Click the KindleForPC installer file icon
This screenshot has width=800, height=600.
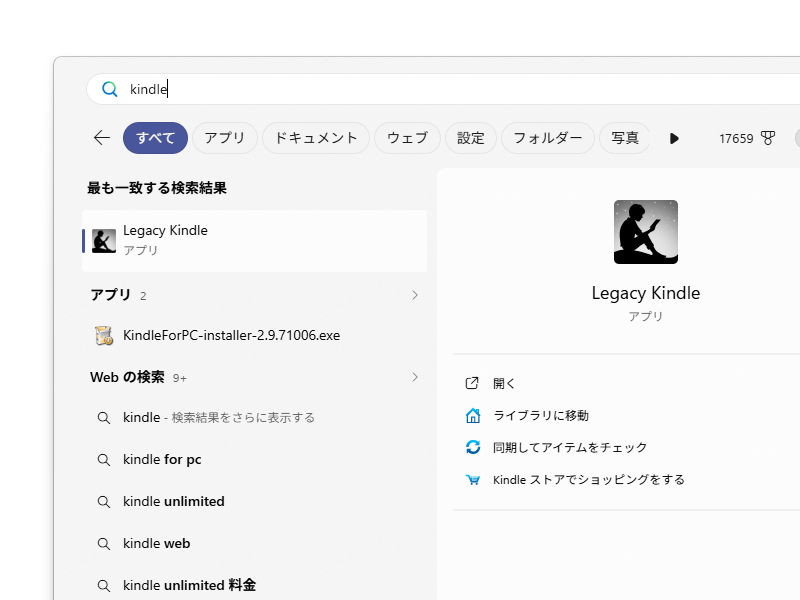point(104,335)
